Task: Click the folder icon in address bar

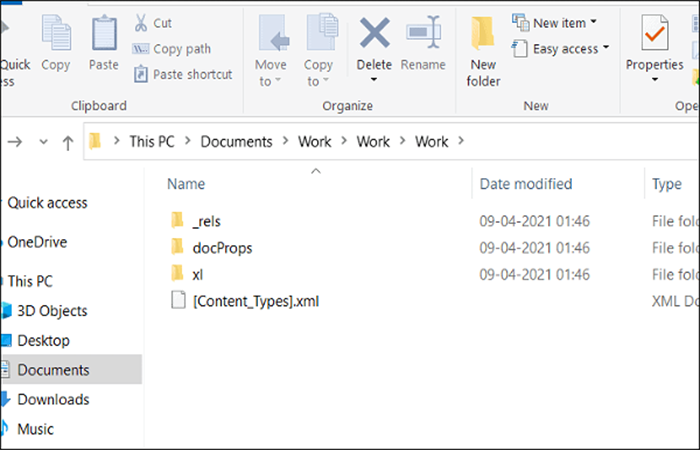Action: [95, 141]
